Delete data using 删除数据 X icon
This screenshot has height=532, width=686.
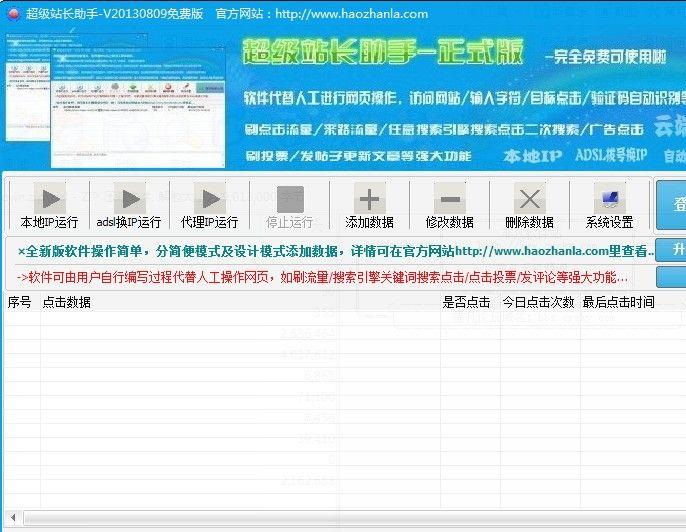click(530, 206)
